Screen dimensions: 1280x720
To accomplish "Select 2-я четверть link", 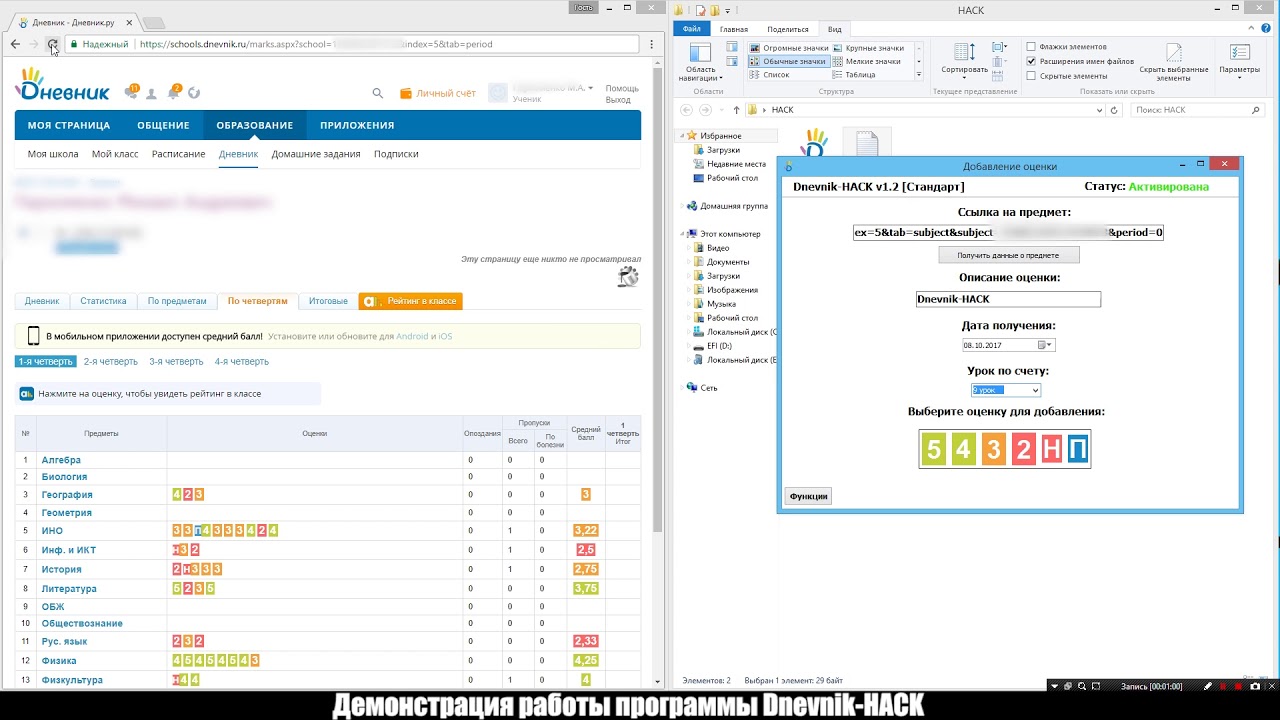I will coord(111,361).
